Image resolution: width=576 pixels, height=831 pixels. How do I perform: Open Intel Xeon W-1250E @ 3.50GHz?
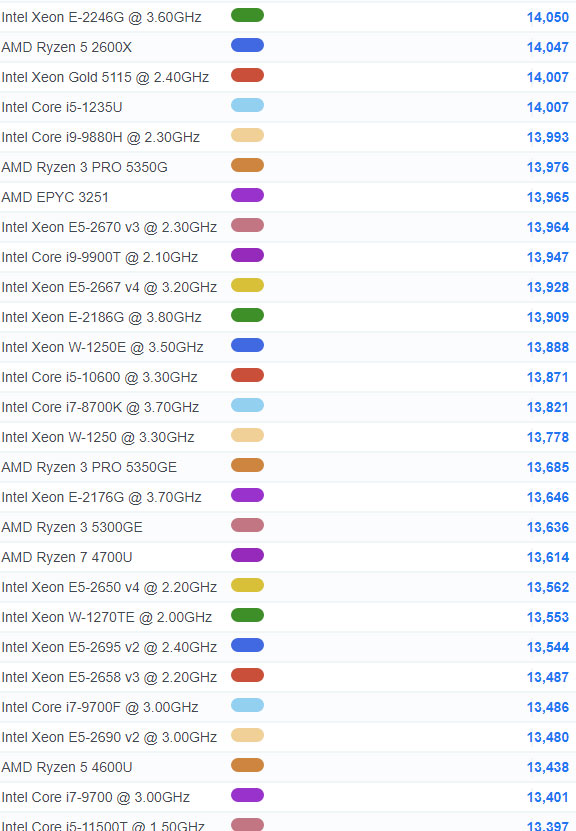coord(102,347)
